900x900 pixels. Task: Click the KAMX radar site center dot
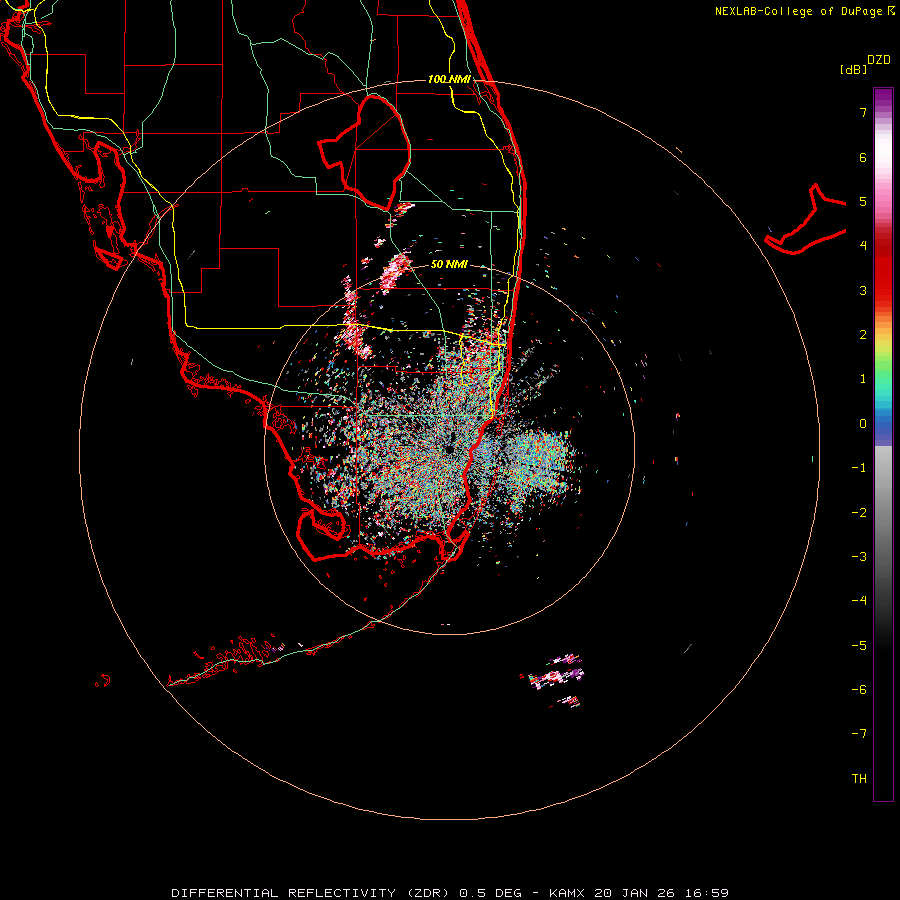(448, 449)
